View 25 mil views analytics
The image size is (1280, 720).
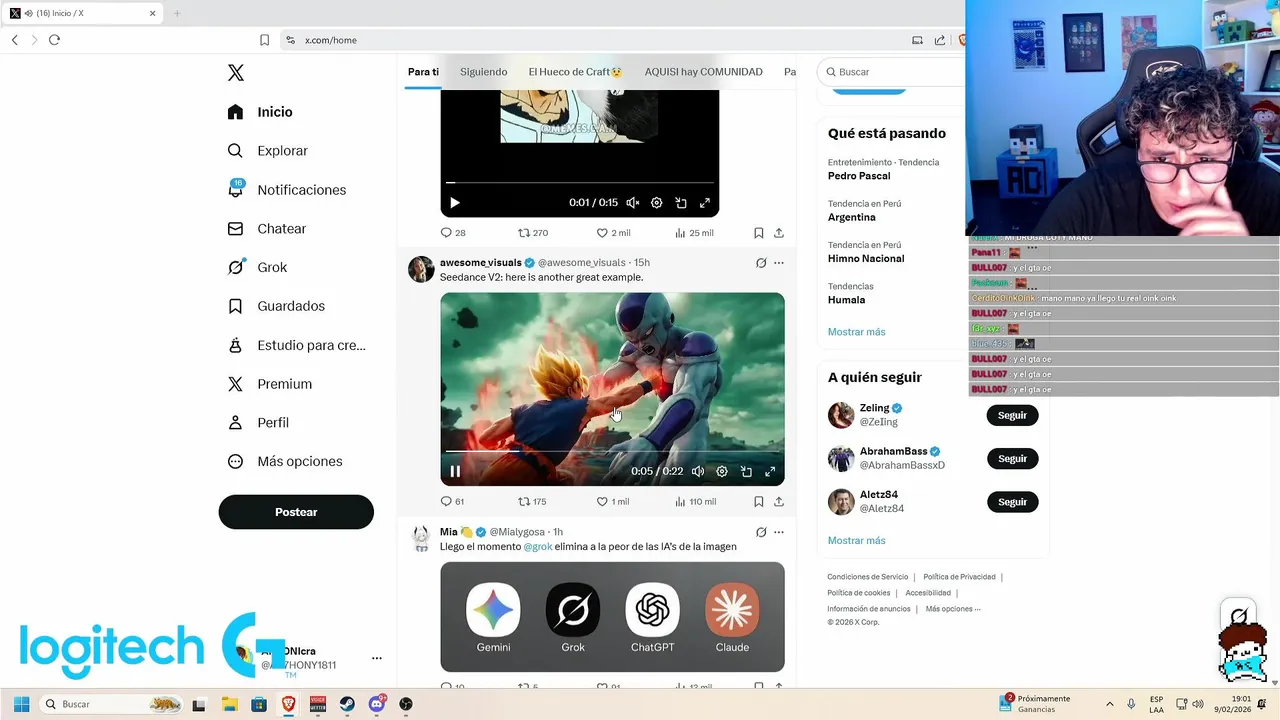694,233
